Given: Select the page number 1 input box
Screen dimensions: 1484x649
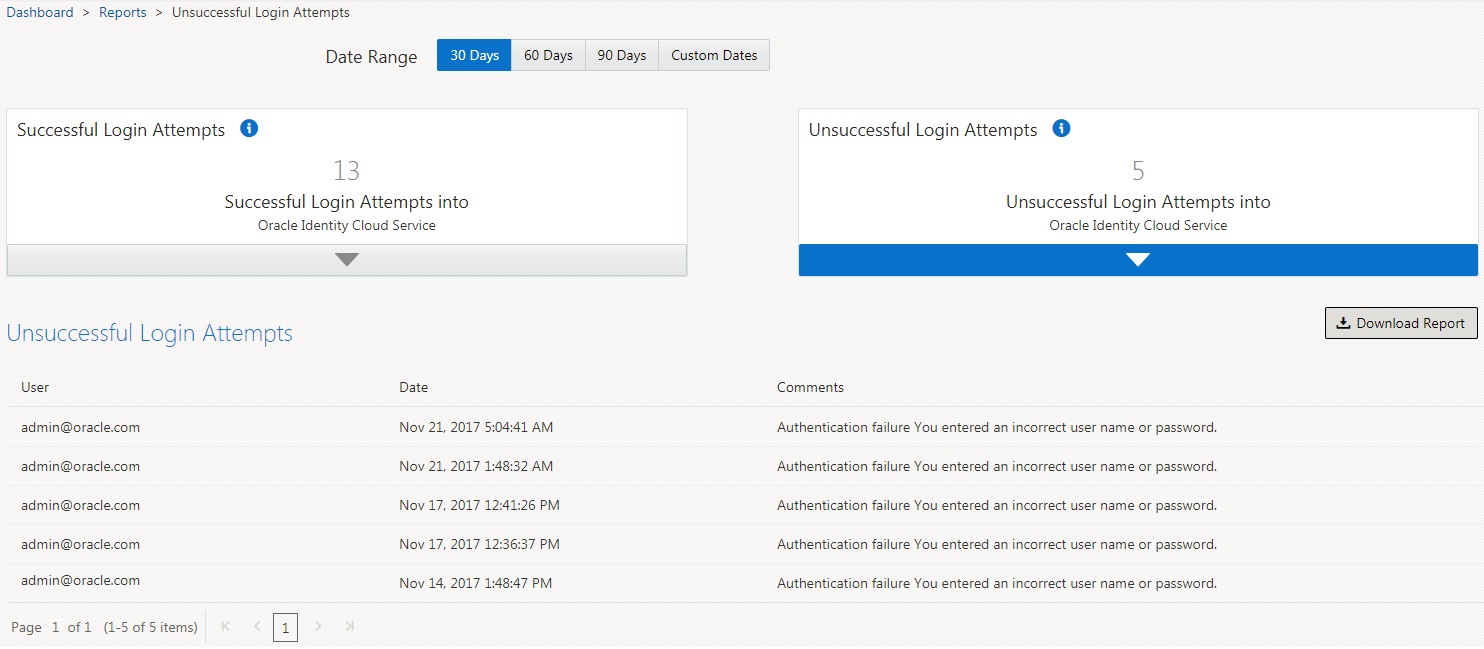Looking at the screenshot, I should (x=285, y=627).
